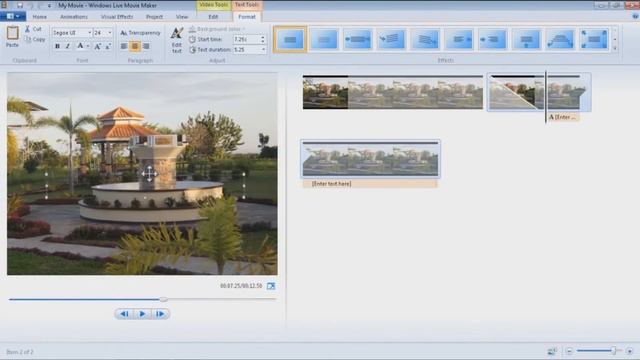Click the timeline zoom slider handle
This screenshot has height=360, width=640.
(x=613, y=351)
